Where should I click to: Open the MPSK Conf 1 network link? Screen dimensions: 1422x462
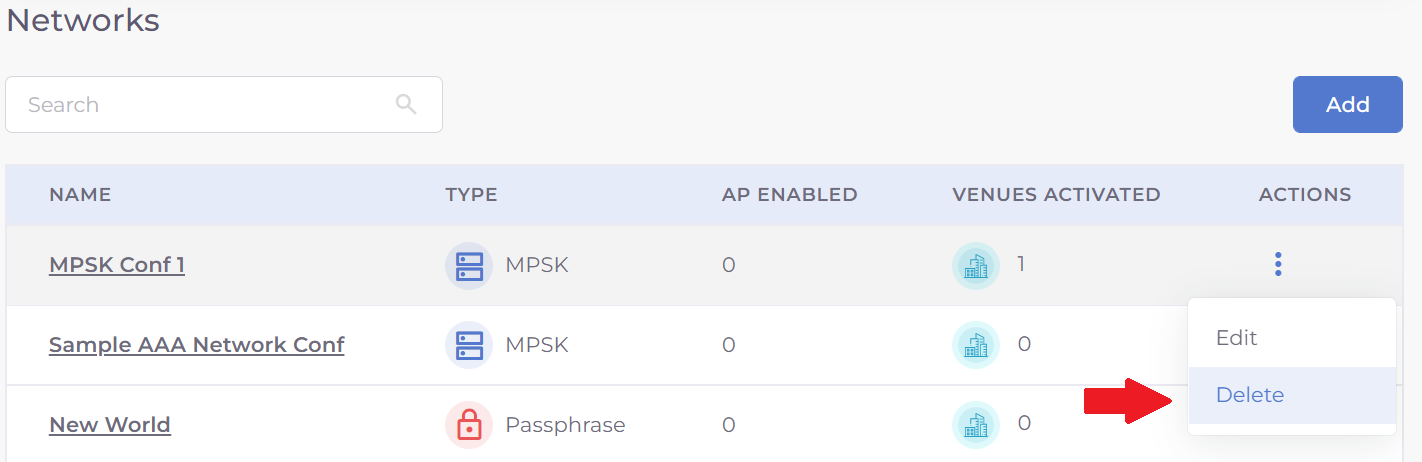117,265
